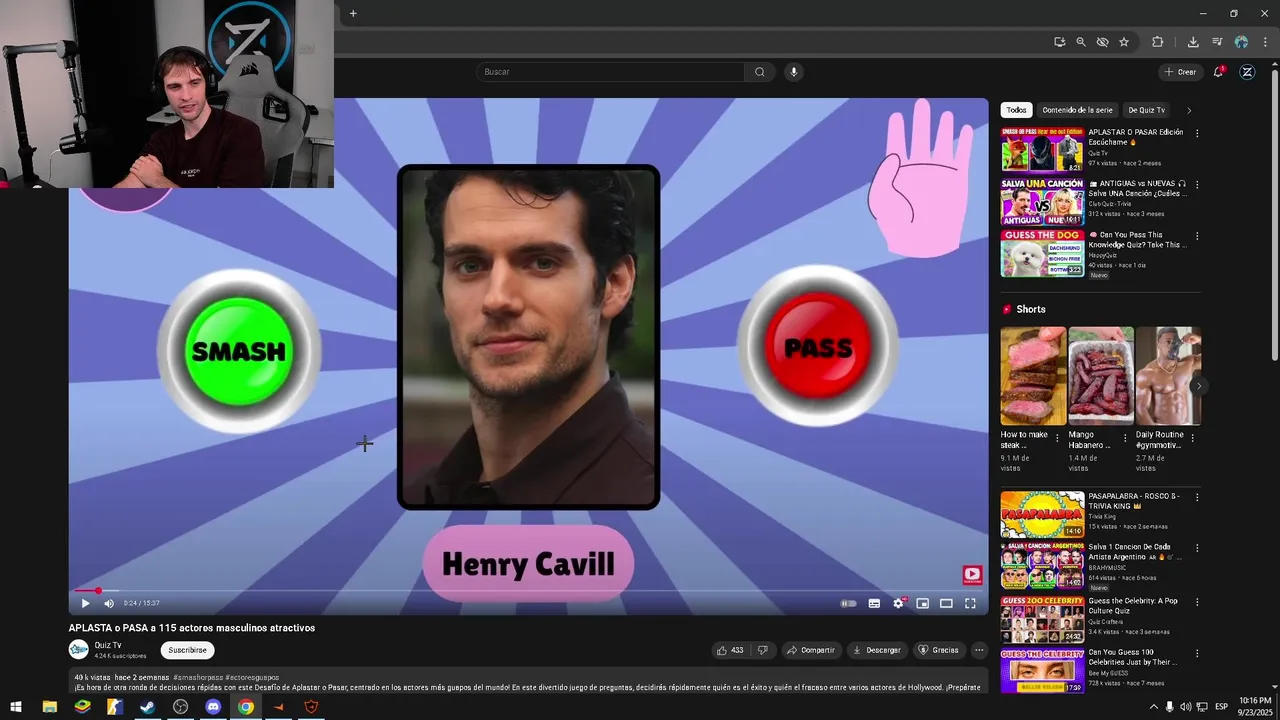This screenshot has width=1280, height=720.
Task: Start voice search with microphone
Action: pyautogui.click(x=794, y=72)
